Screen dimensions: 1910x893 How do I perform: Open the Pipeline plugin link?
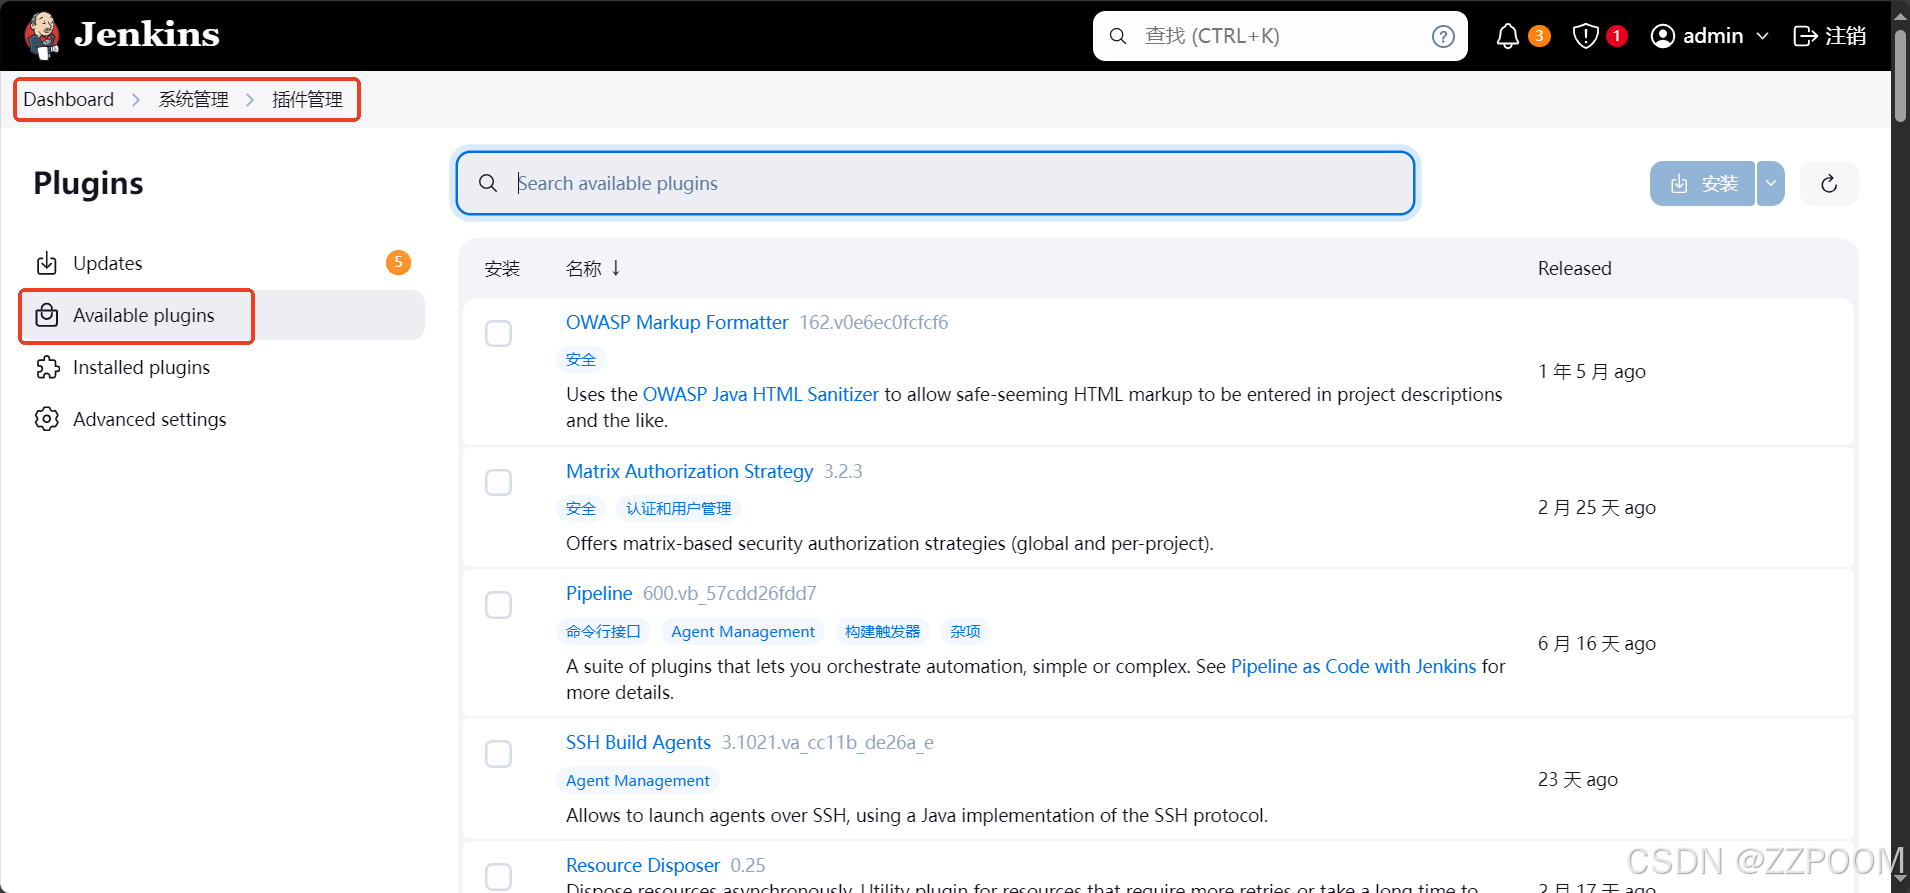tap(599, 593)
